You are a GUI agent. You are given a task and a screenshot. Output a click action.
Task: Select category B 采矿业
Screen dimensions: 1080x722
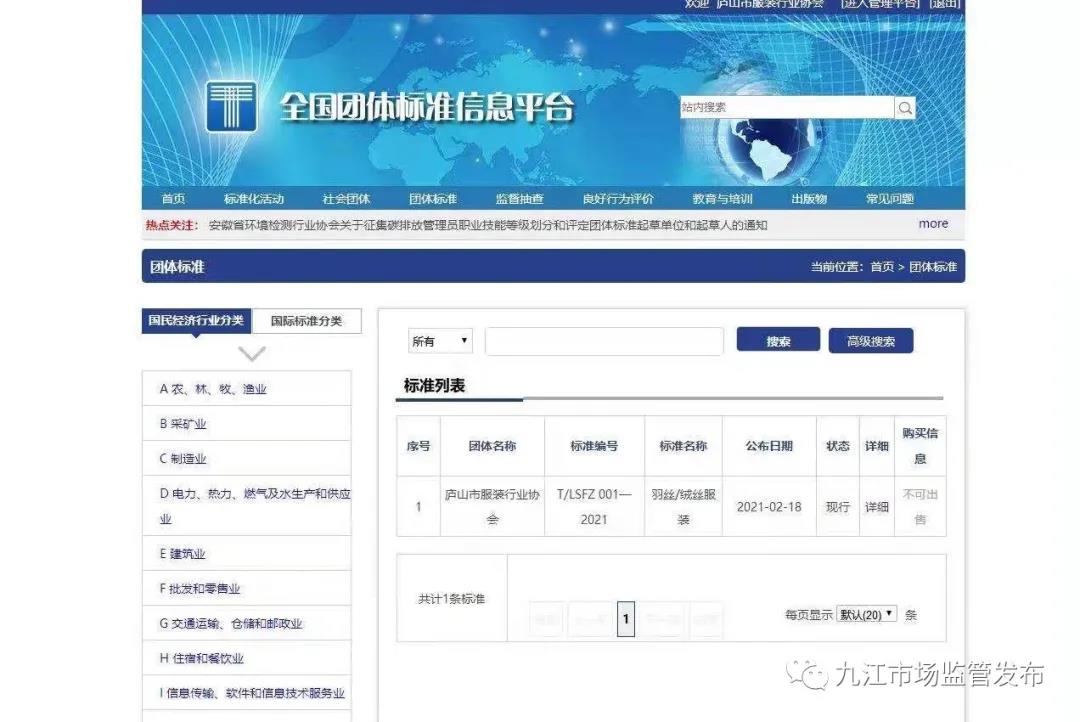pyautogui.click(x=247, y=424)
